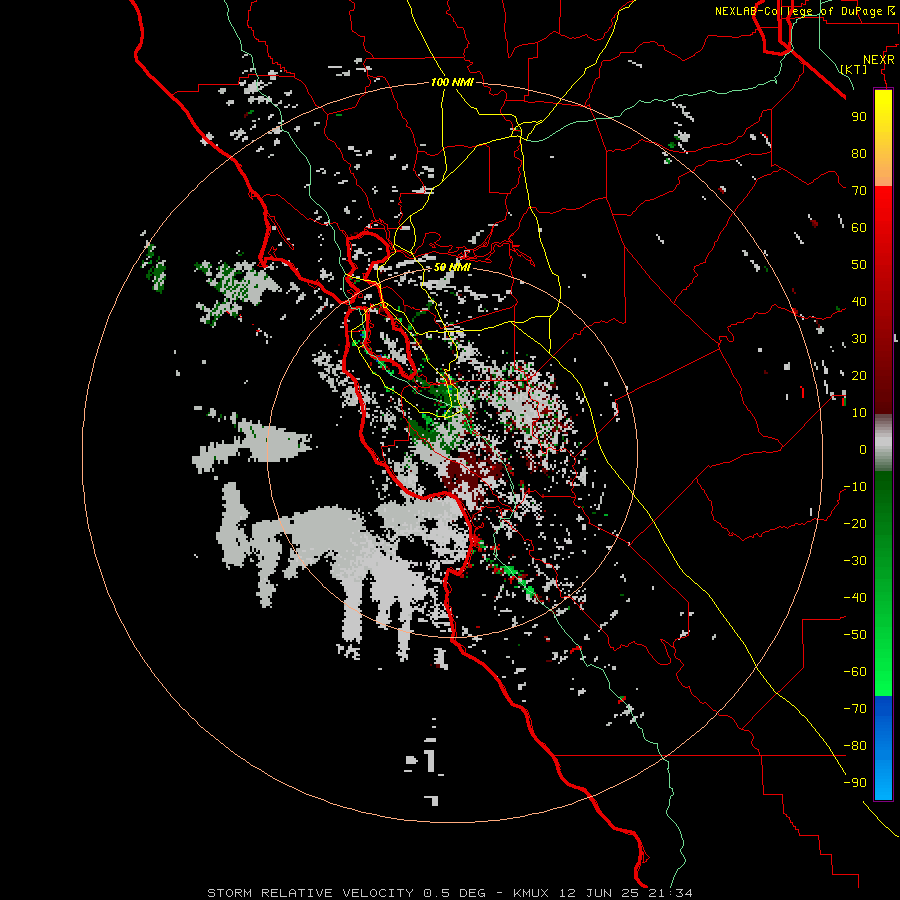Pick the yellow top segment of the color bar
The image size is (900, 900).
[x=883, y=138]
